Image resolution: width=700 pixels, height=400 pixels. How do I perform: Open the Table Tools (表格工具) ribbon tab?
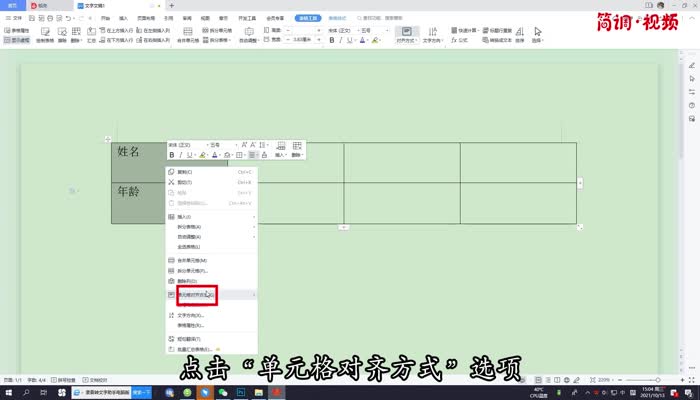click(305, 18)
